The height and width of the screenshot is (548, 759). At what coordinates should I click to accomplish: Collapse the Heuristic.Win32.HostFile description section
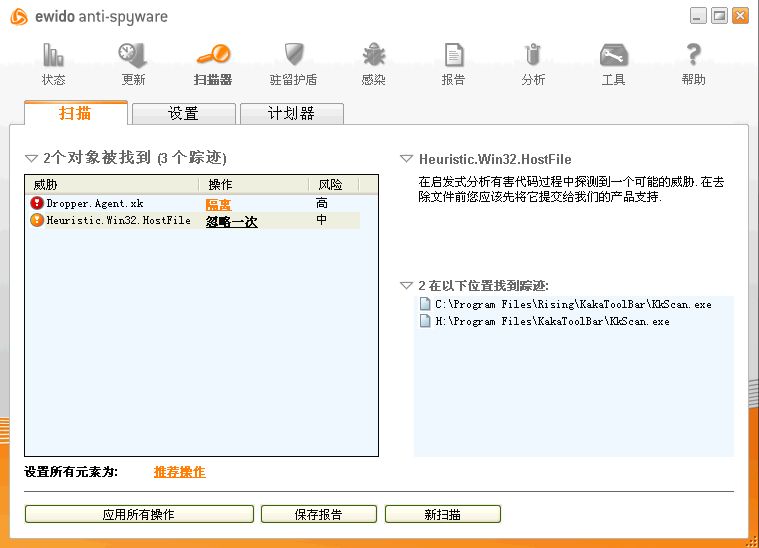(407, 159)
